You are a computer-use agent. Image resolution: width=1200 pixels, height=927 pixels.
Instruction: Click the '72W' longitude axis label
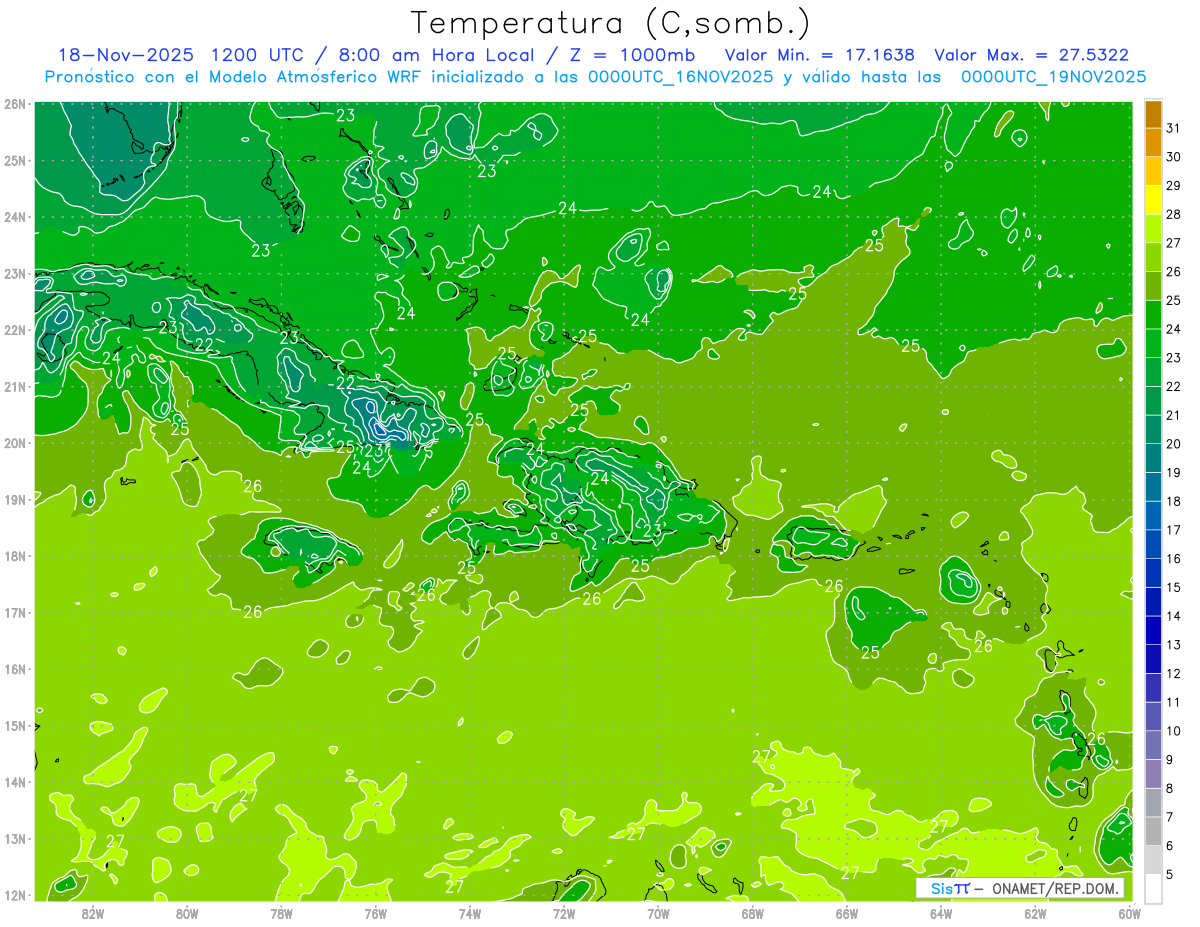[x=564, y=913]
